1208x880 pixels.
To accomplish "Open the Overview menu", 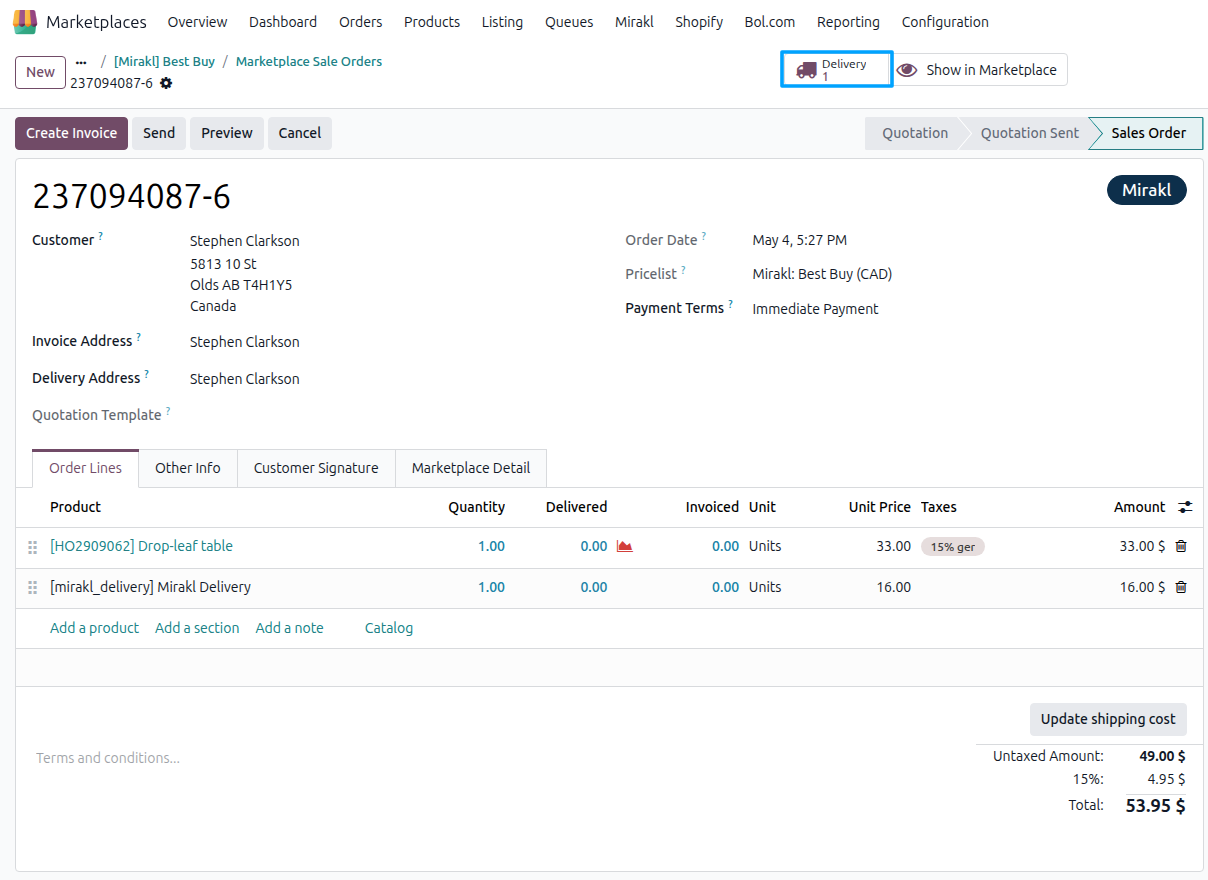I will pyautogui.click(x=197, y=22).
